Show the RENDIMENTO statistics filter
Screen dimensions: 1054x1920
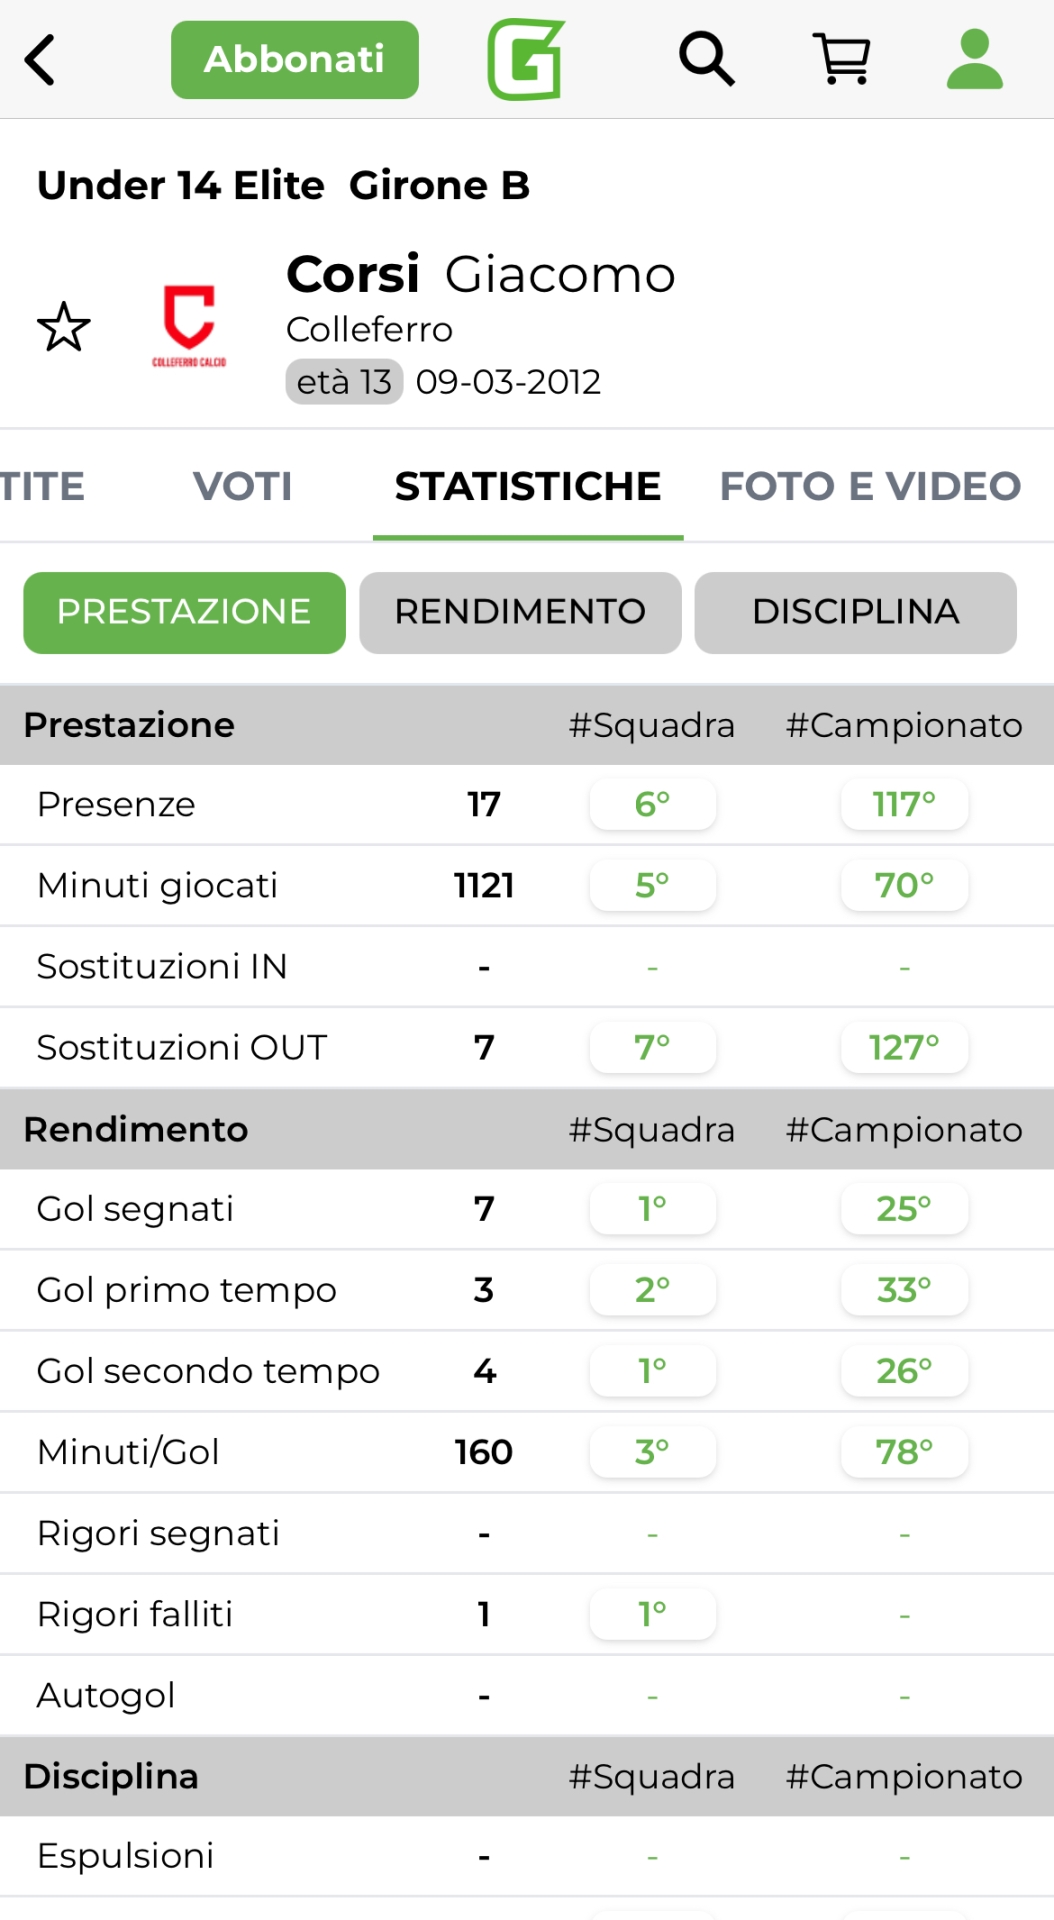click(520, 612)
